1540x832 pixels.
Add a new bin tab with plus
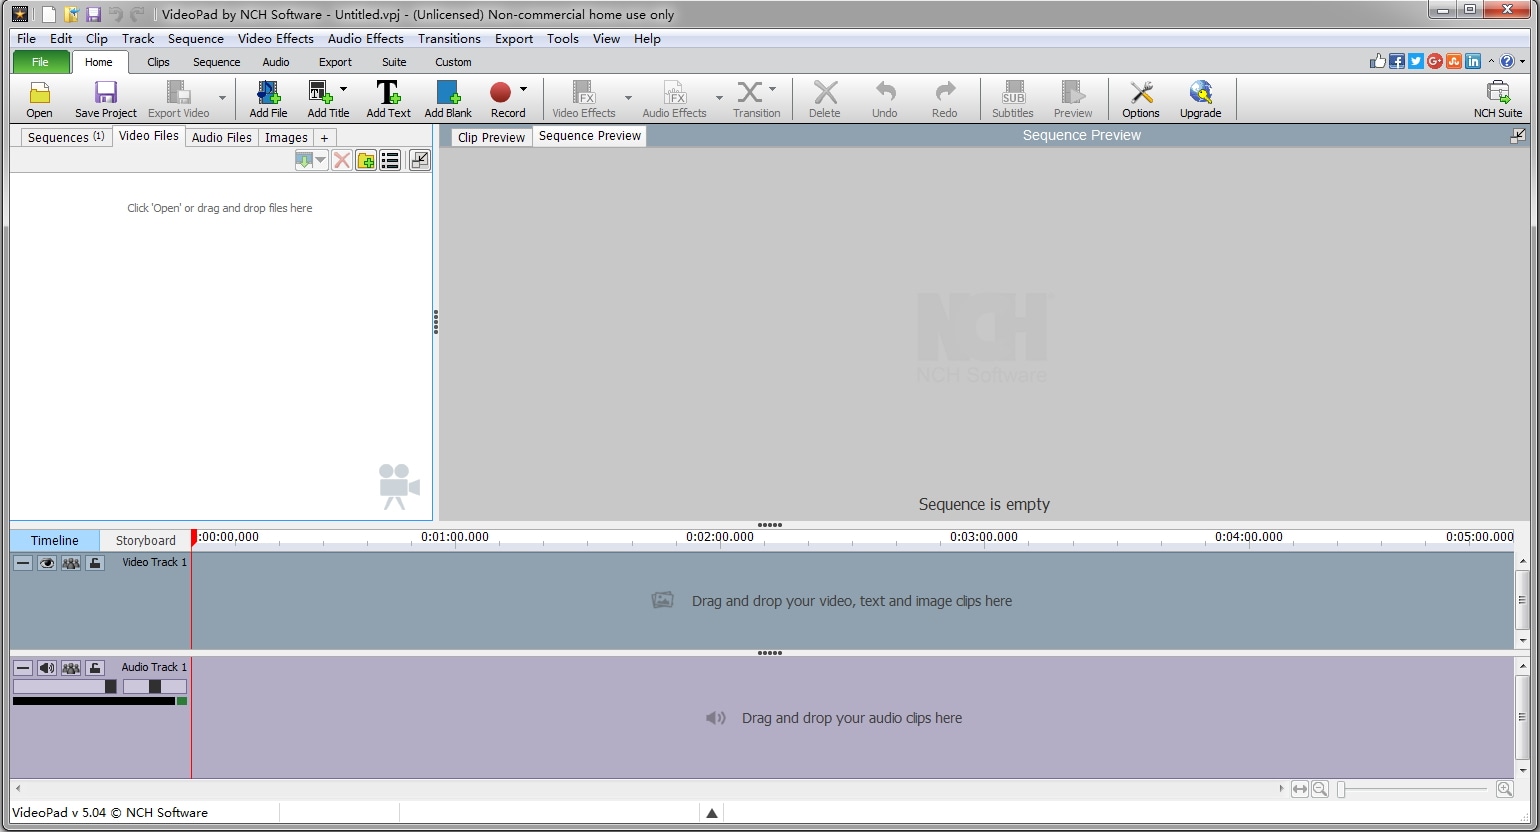click(x=324, y=138)
